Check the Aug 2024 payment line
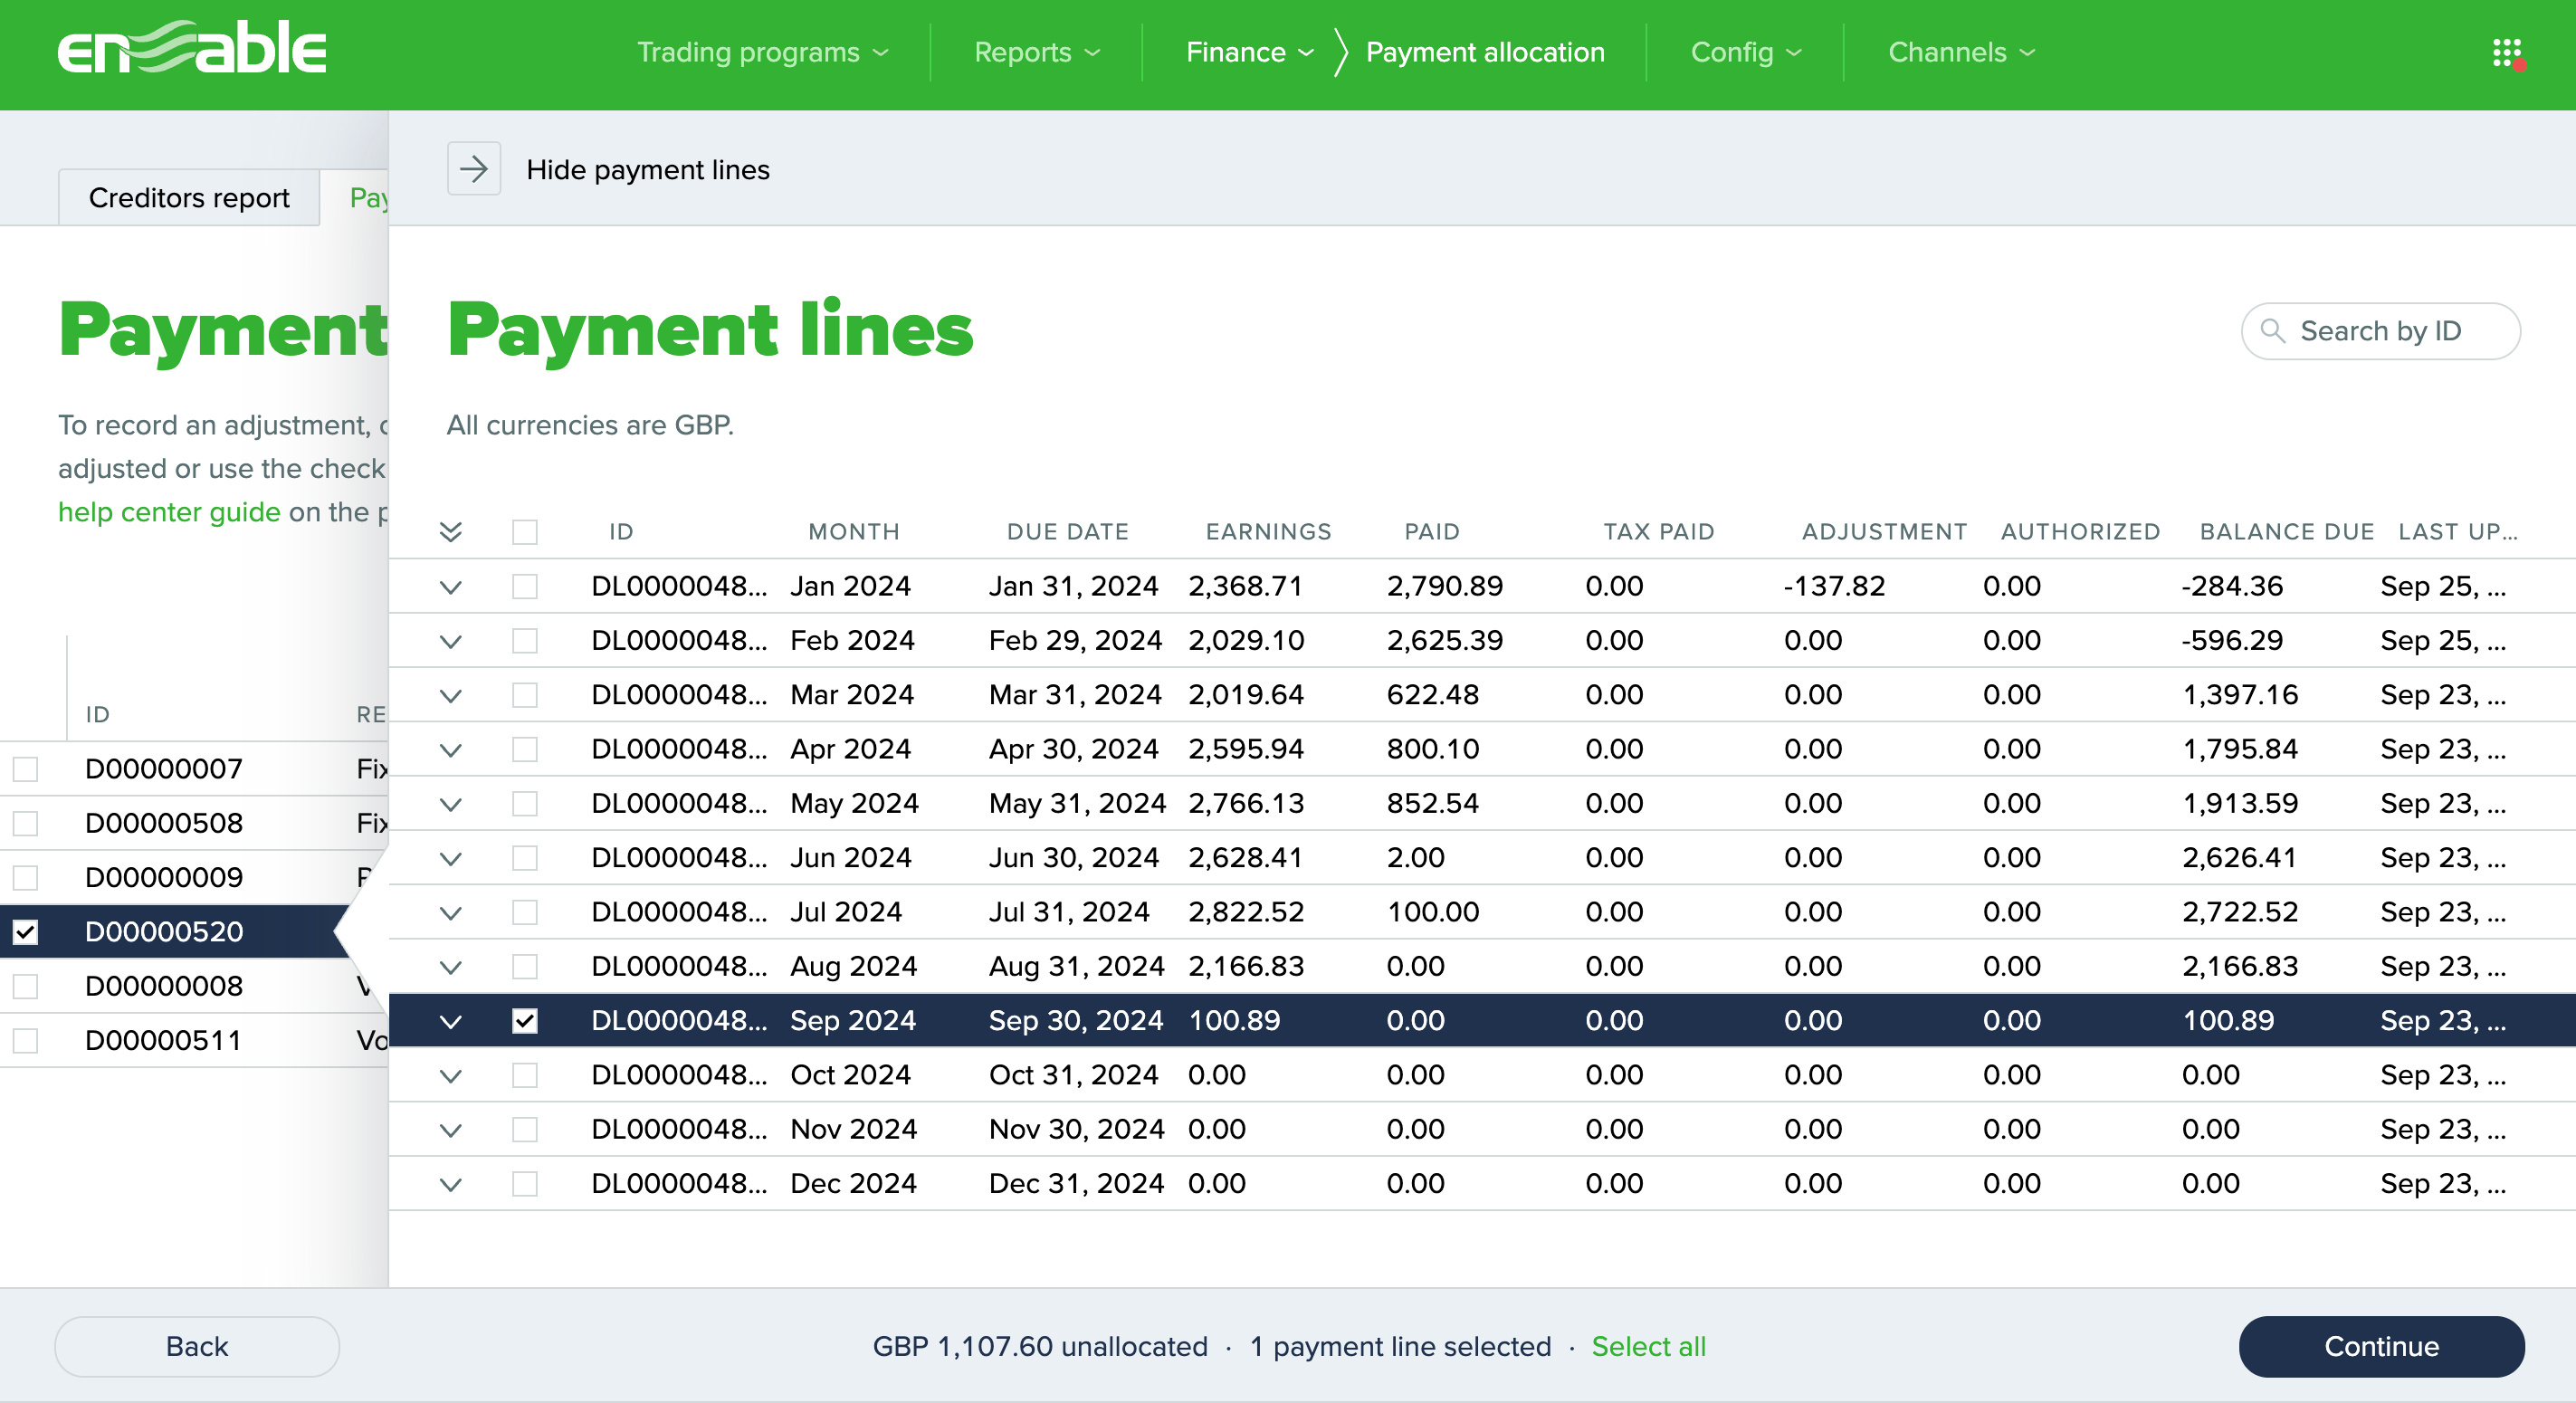Image resolution: width=2576 pixels, height=1403 pixels. (525, 966)
